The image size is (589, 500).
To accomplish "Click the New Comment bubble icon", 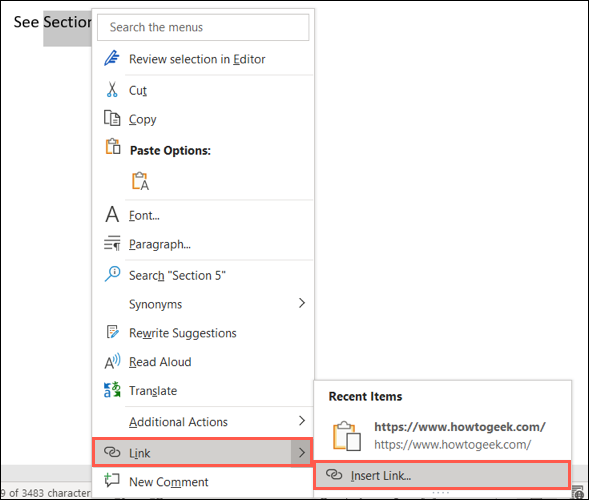I will point(112,480).
